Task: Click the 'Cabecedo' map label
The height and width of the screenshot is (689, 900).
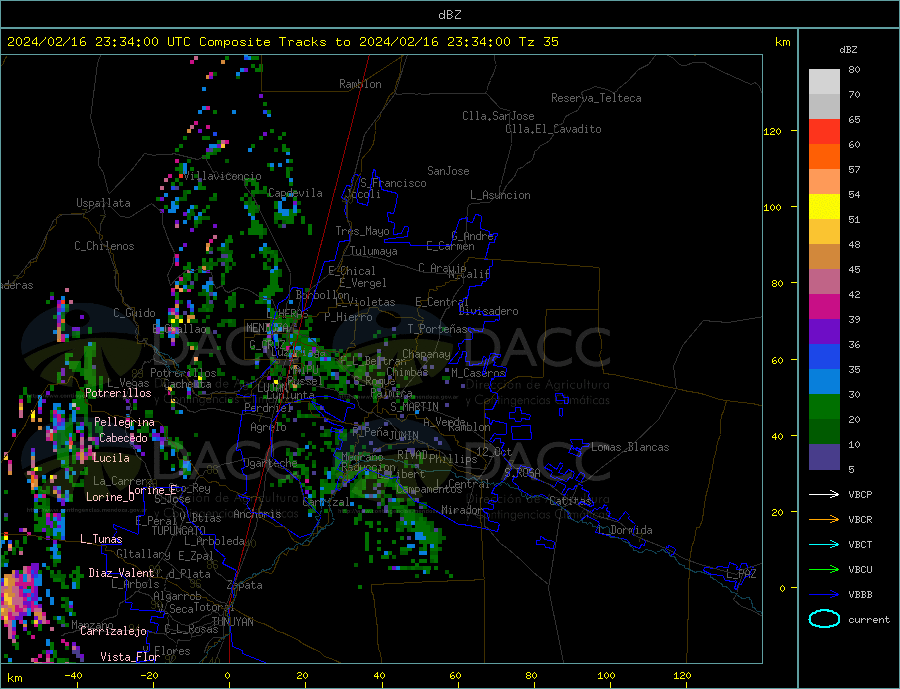Action: tap(123, 438)
